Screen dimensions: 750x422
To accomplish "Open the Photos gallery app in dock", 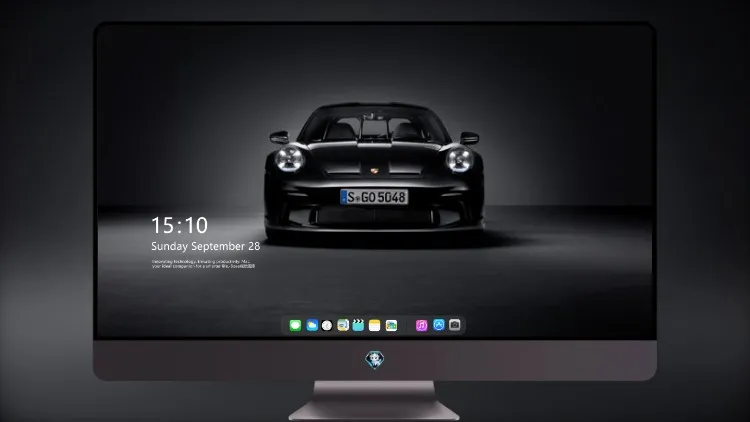I will pyautogui.click(x=391, y=325).
